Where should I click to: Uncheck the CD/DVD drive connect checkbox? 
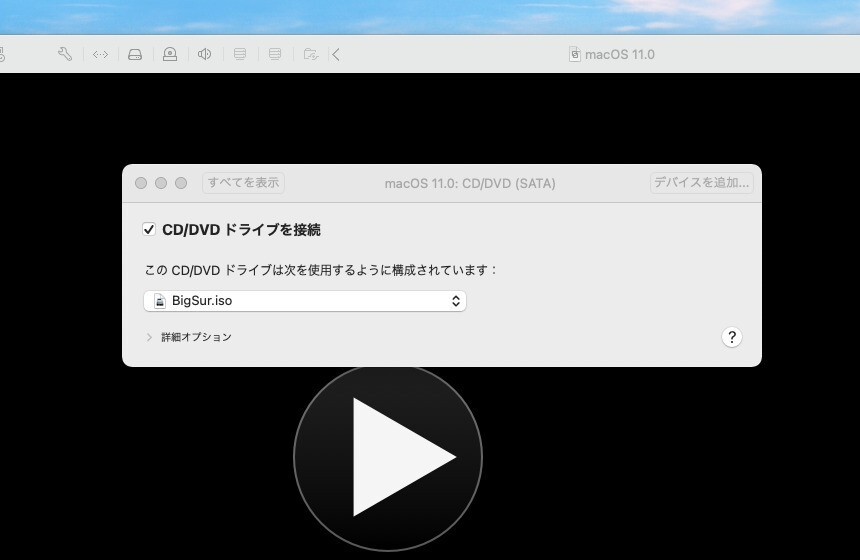click(x=149, y=229)
